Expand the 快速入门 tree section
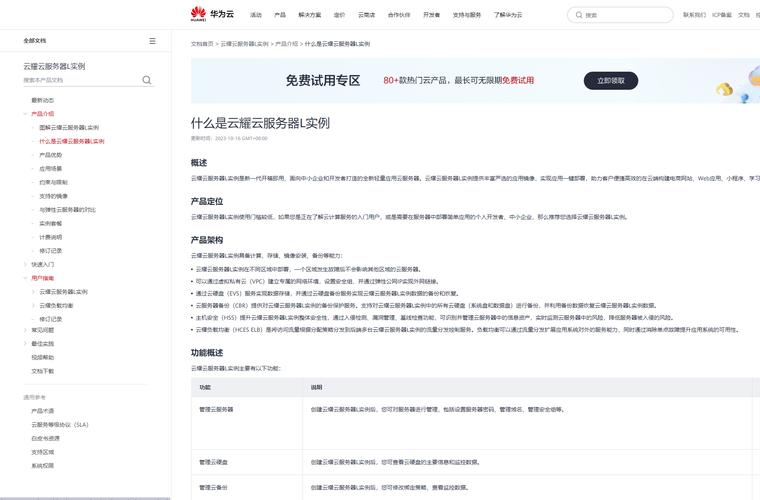Screen dimensions: 760x500 point(25,265)
